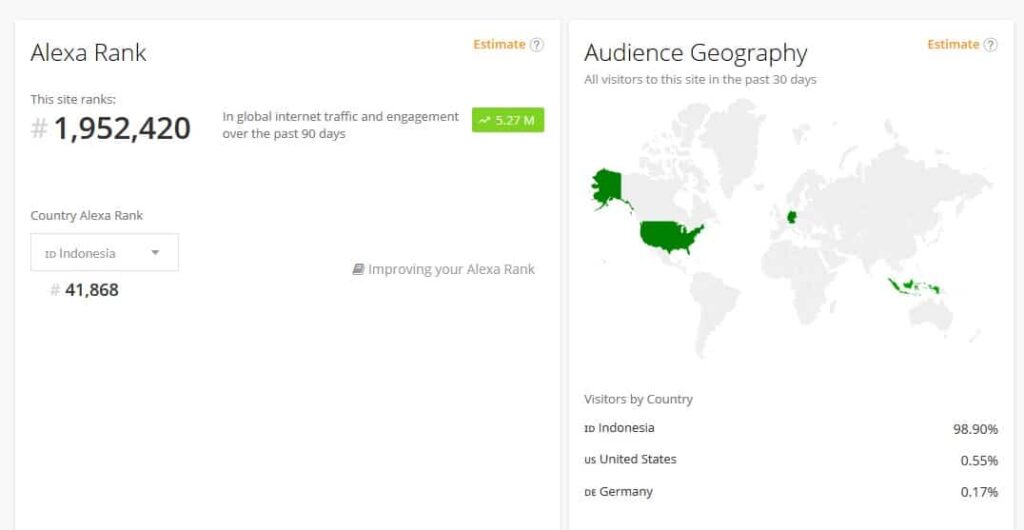1024x530 pixels.
Task: Click the Visitors by Country label
Action: (x=638, y=399)
